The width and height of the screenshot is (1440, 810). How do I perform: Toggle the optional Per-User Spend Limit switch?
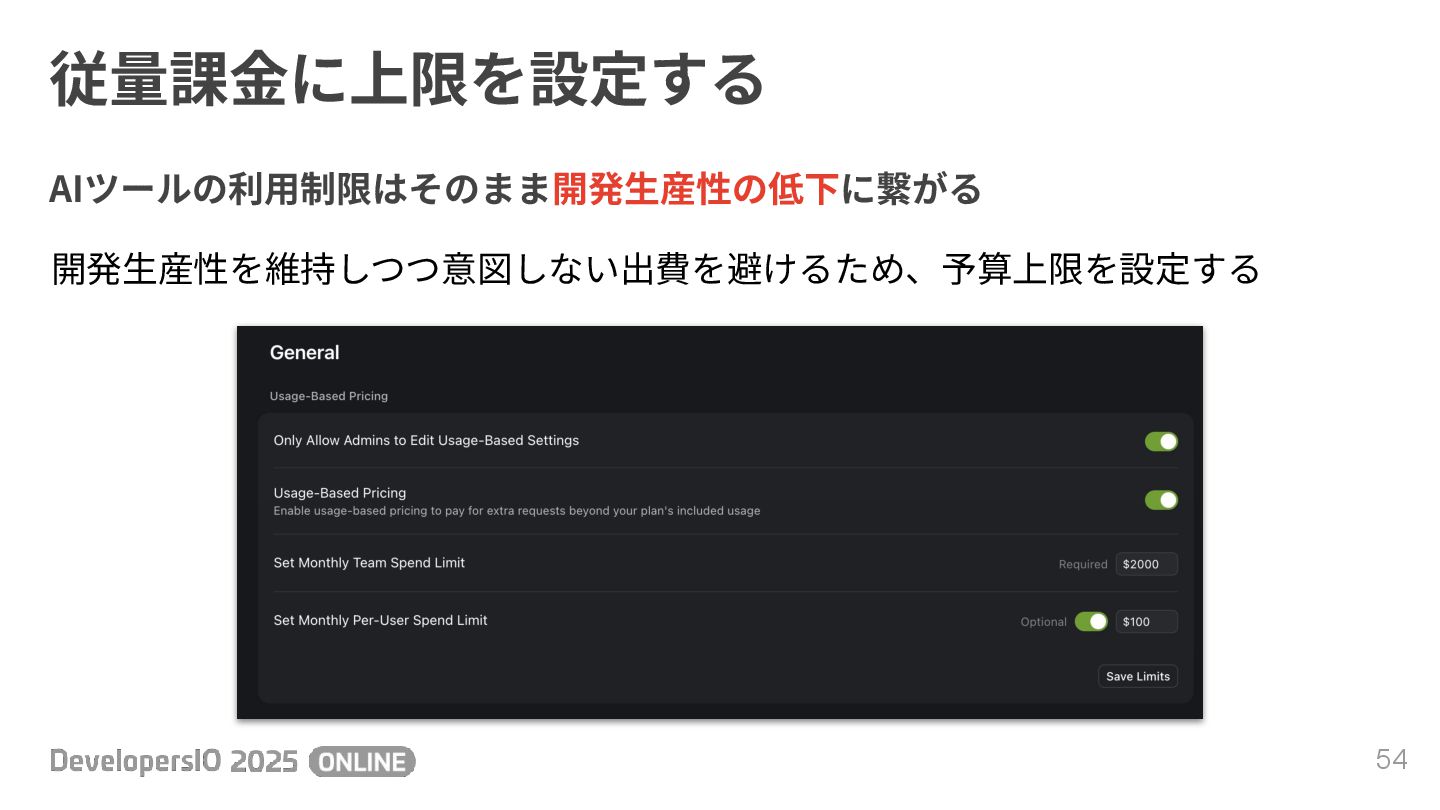(x=1091, y=621)
